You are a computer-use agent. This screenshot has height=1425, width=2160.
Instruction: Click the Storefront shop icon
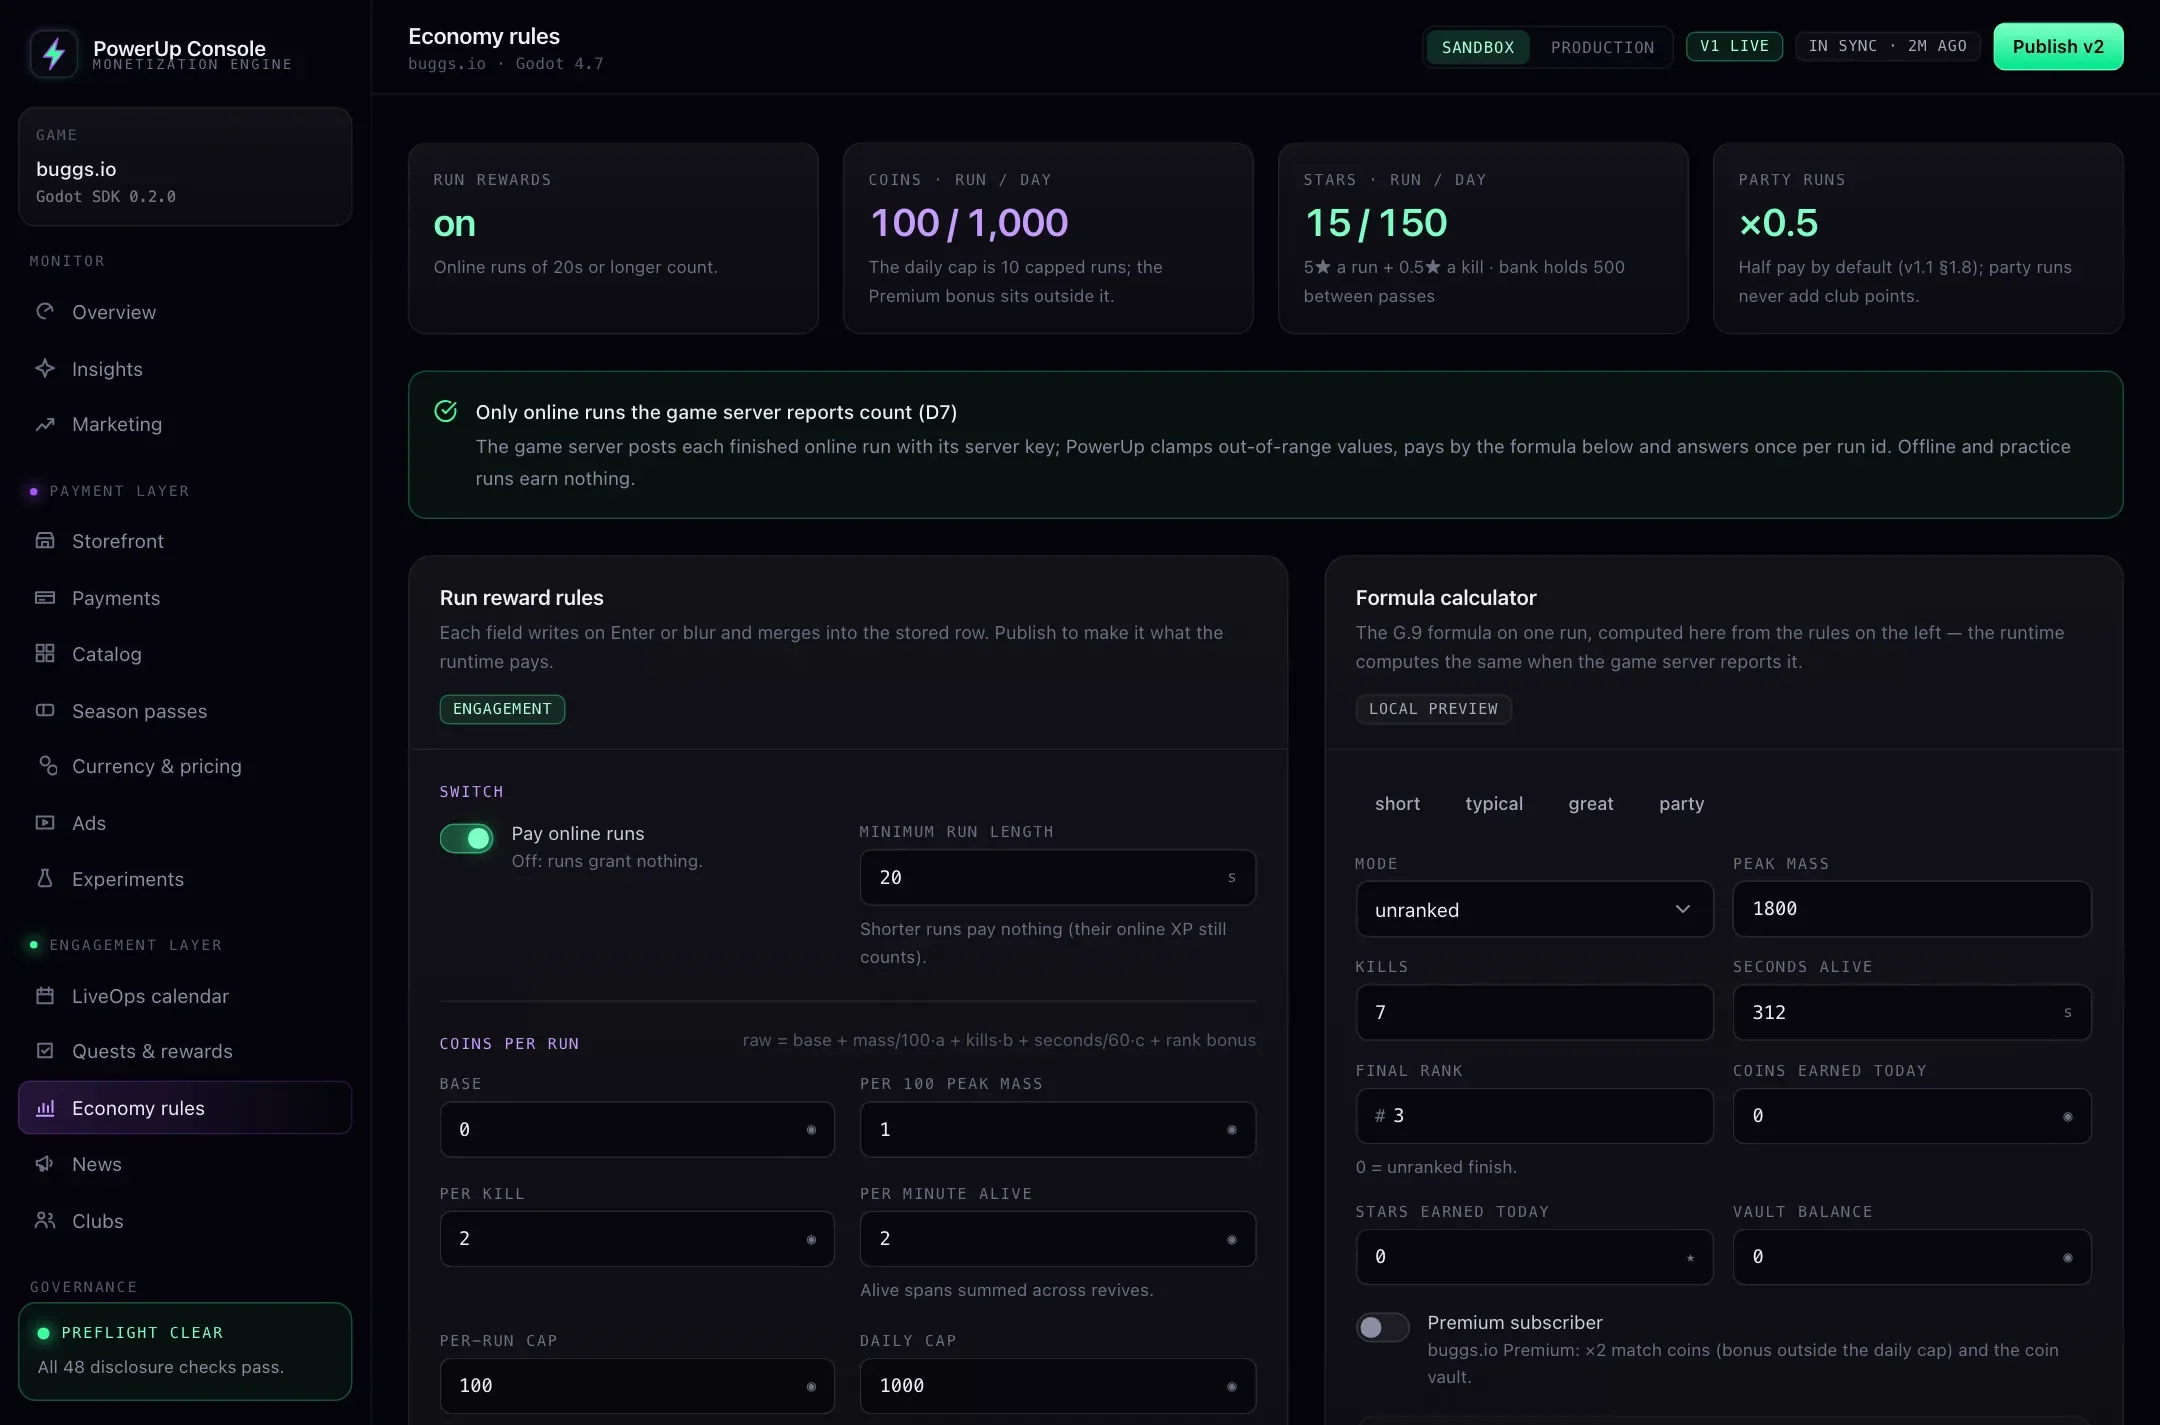click(x=45, y=541)
